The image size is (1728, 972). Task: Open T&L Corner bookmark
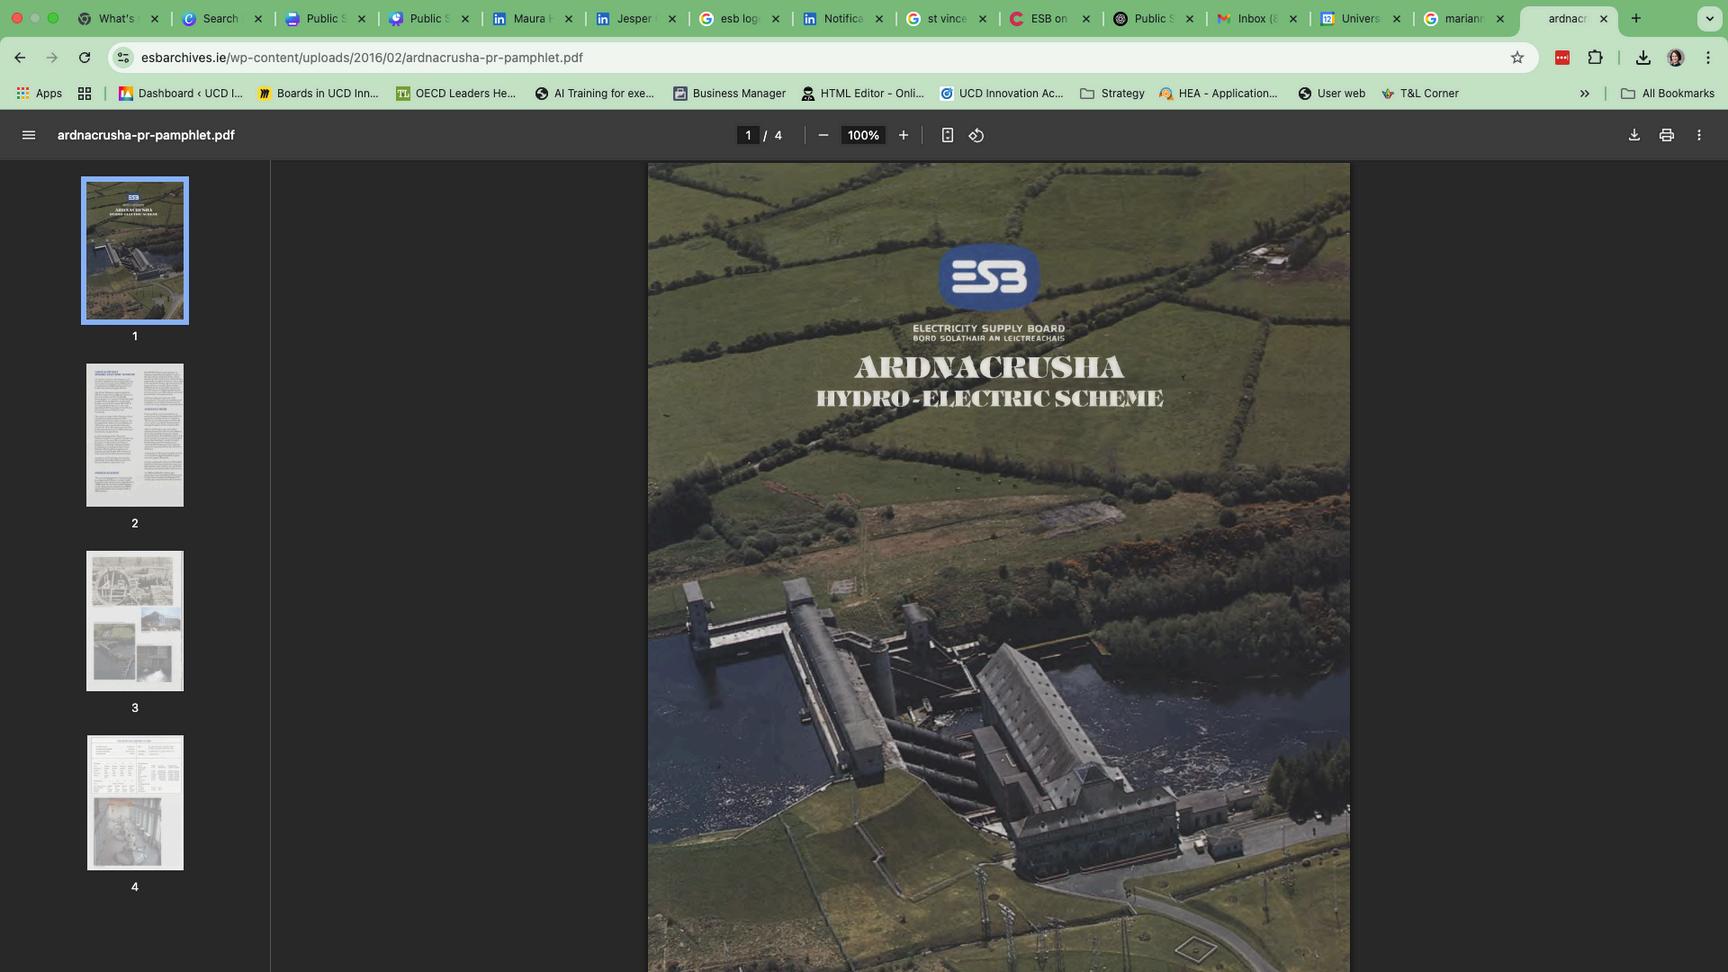point(1419,93)
